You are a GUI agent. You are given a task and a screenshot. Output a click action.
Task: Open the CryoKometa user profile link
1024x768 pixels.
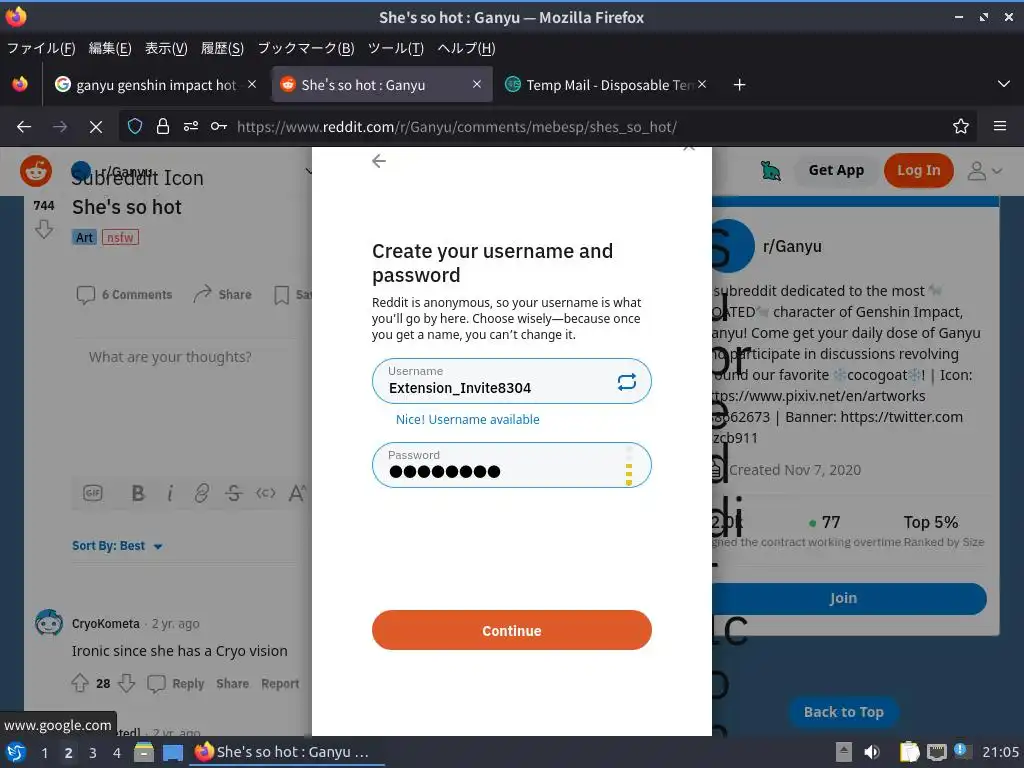point(106,624)
